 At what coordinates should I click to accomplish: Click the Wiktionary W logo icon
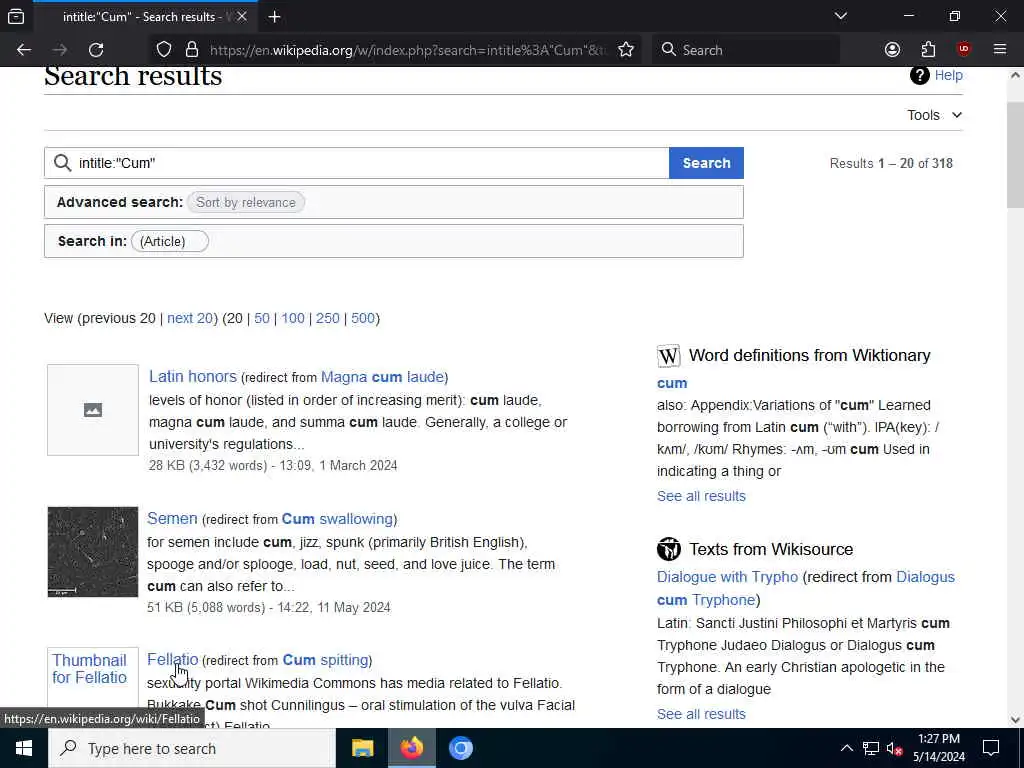669,356
